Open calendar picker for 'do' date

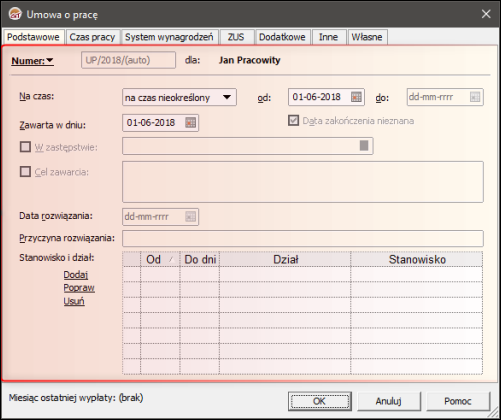point(475,97)
